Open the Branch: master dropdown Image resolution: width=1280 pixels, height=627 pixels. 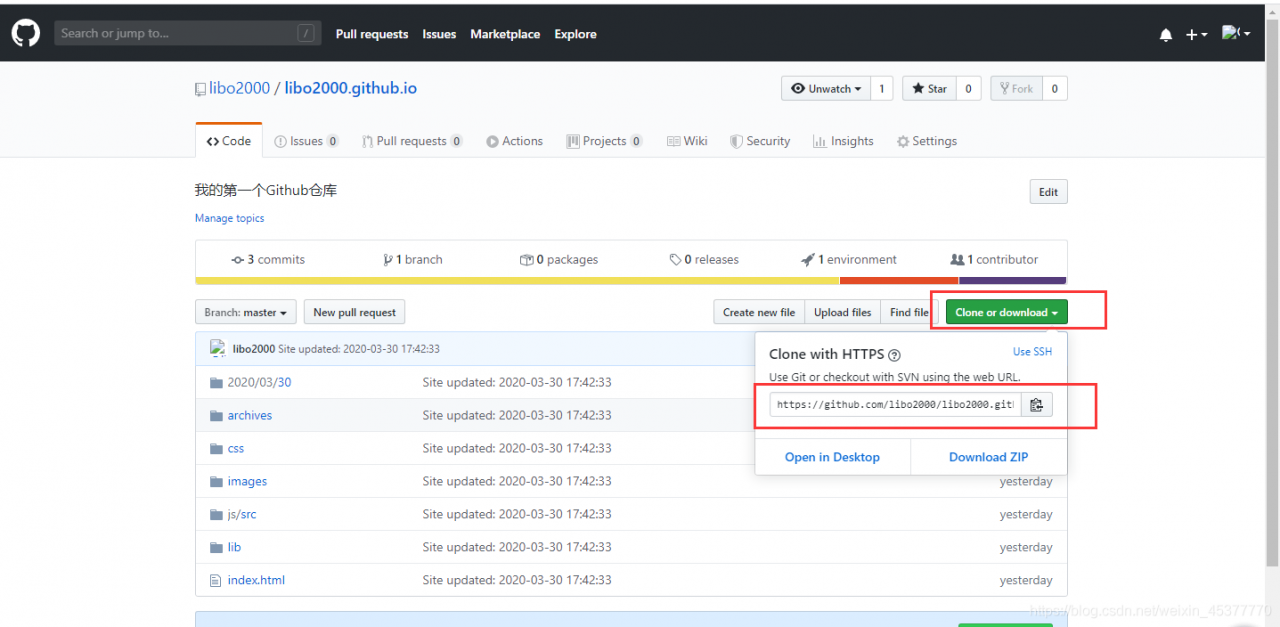point(246,312)
